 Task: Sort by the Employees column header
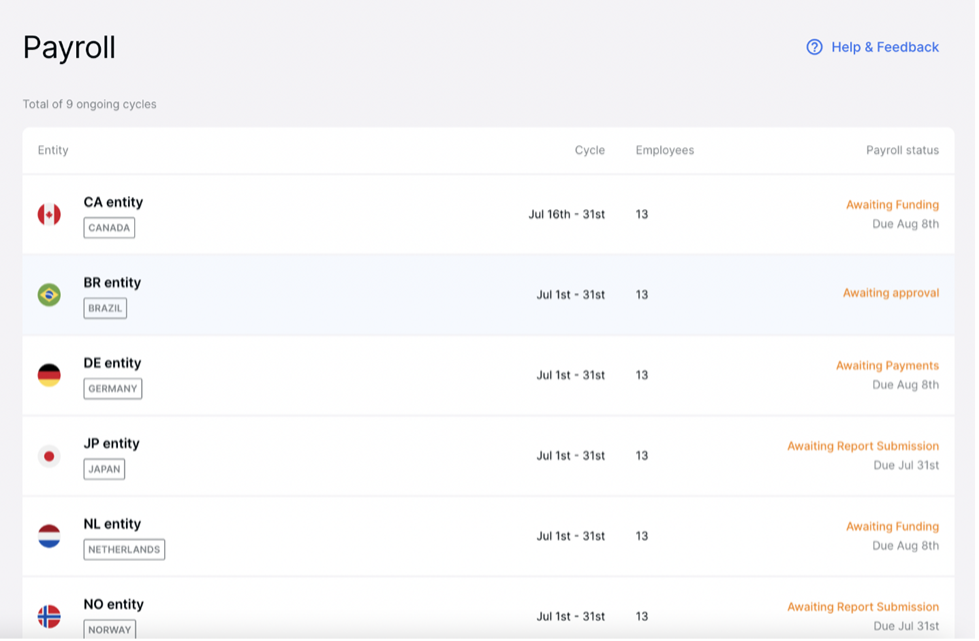[x=665, y=150]
